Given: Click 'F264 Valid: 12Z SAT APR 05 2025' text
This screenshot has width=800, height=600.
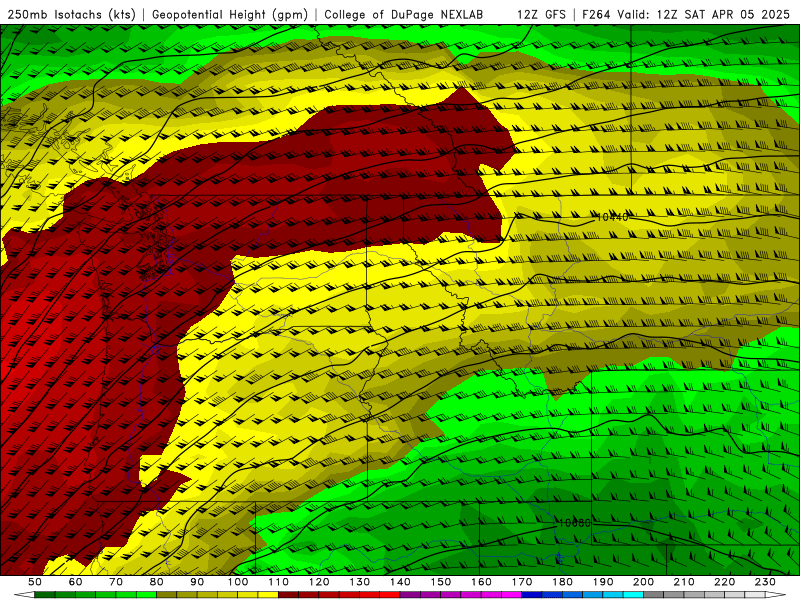Looking at the screenshot, I should [x=686, y=15].
